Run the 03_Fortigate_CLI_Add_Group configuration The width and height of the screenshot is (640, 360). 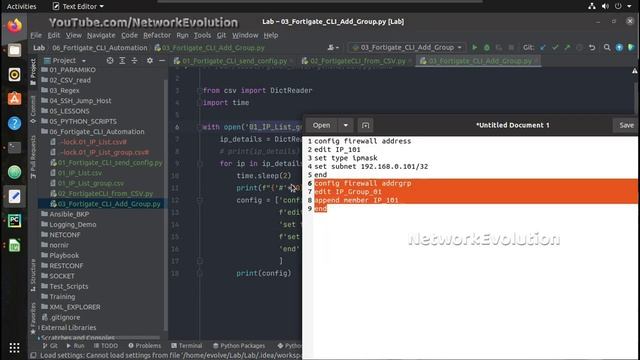pos(474,47)
